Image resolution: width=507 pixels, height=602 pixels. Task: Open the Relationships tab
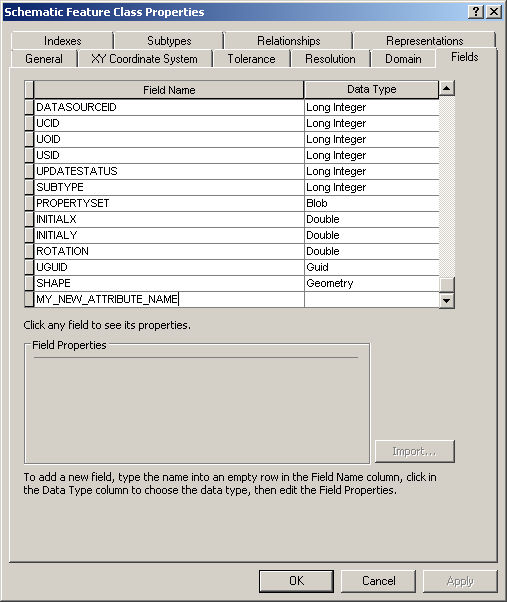point(289,40)
